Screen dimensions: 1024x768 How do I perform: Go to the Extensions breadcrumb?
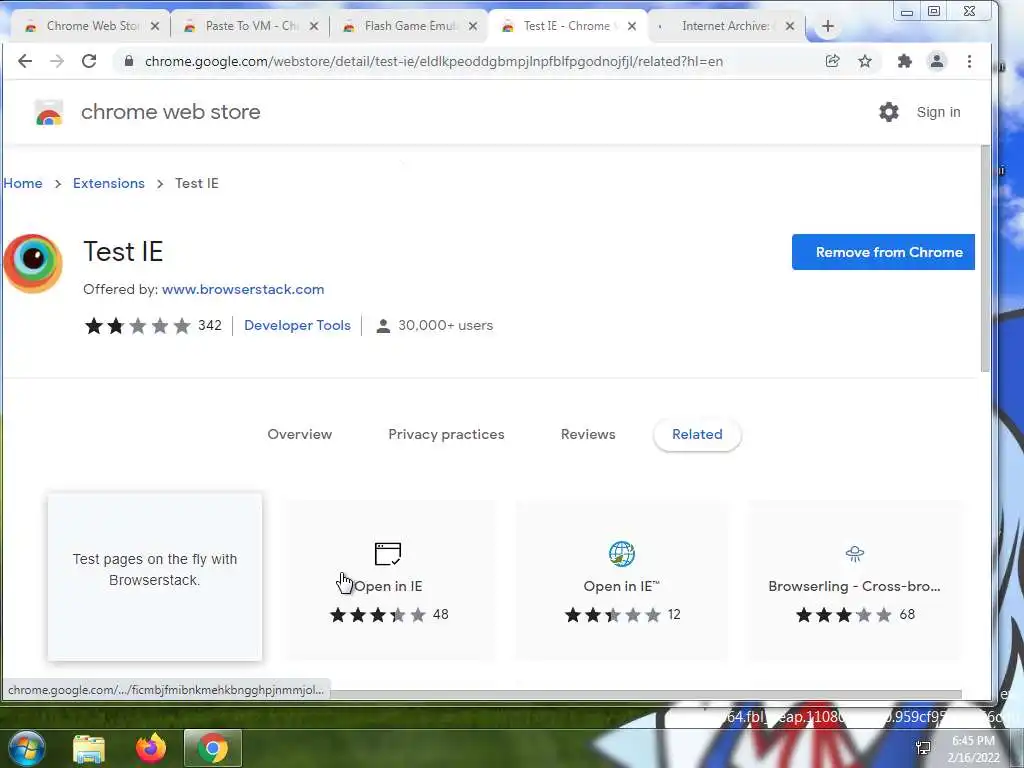tap(108, 184)
